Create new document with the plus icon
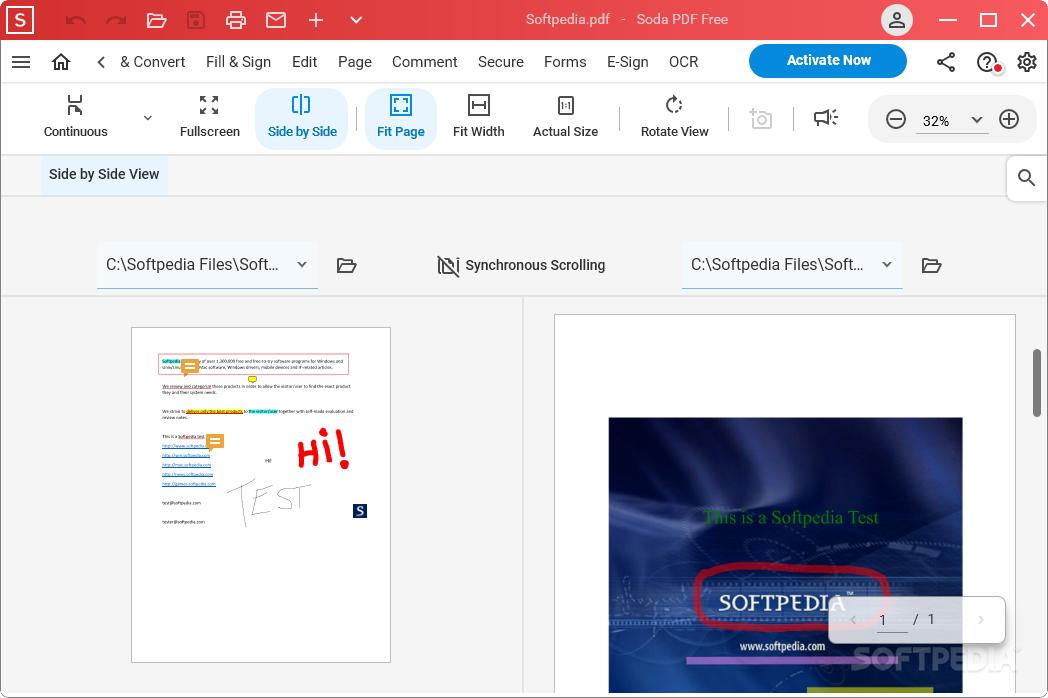This screenshot has height=698, width=1048. click(x=316, y=20)
